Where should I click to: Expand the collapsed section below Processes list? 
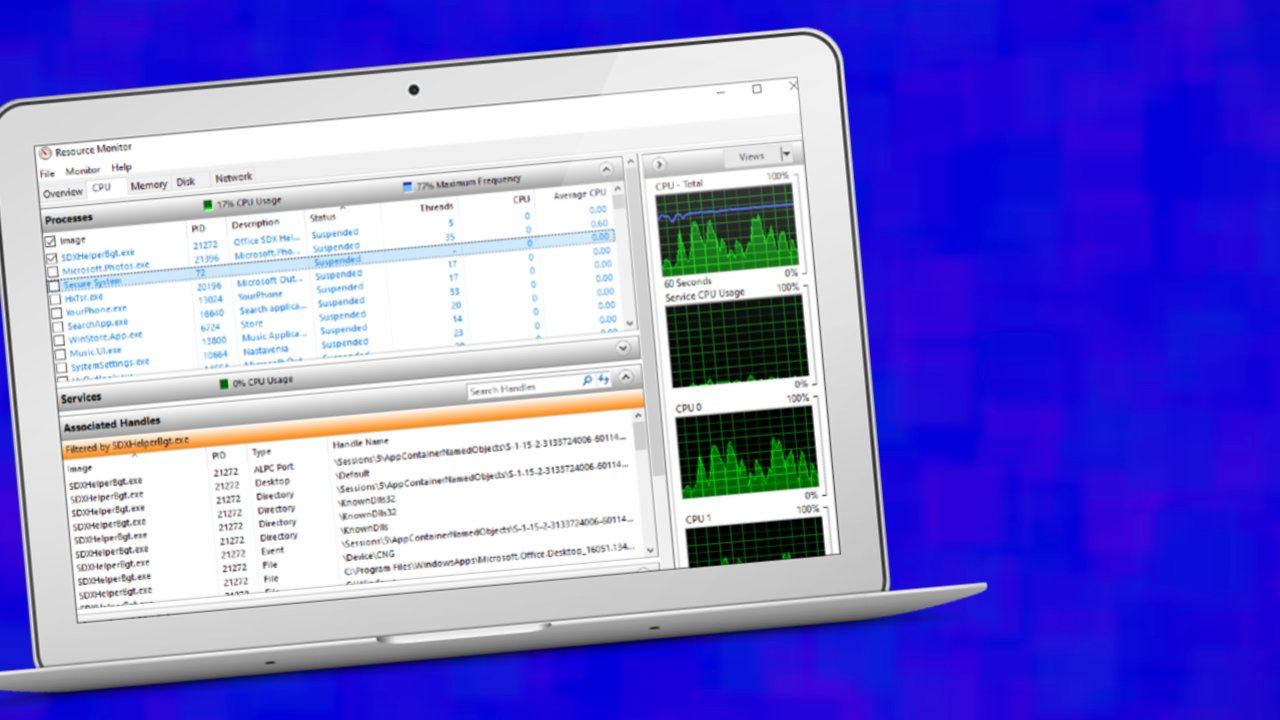624,347
